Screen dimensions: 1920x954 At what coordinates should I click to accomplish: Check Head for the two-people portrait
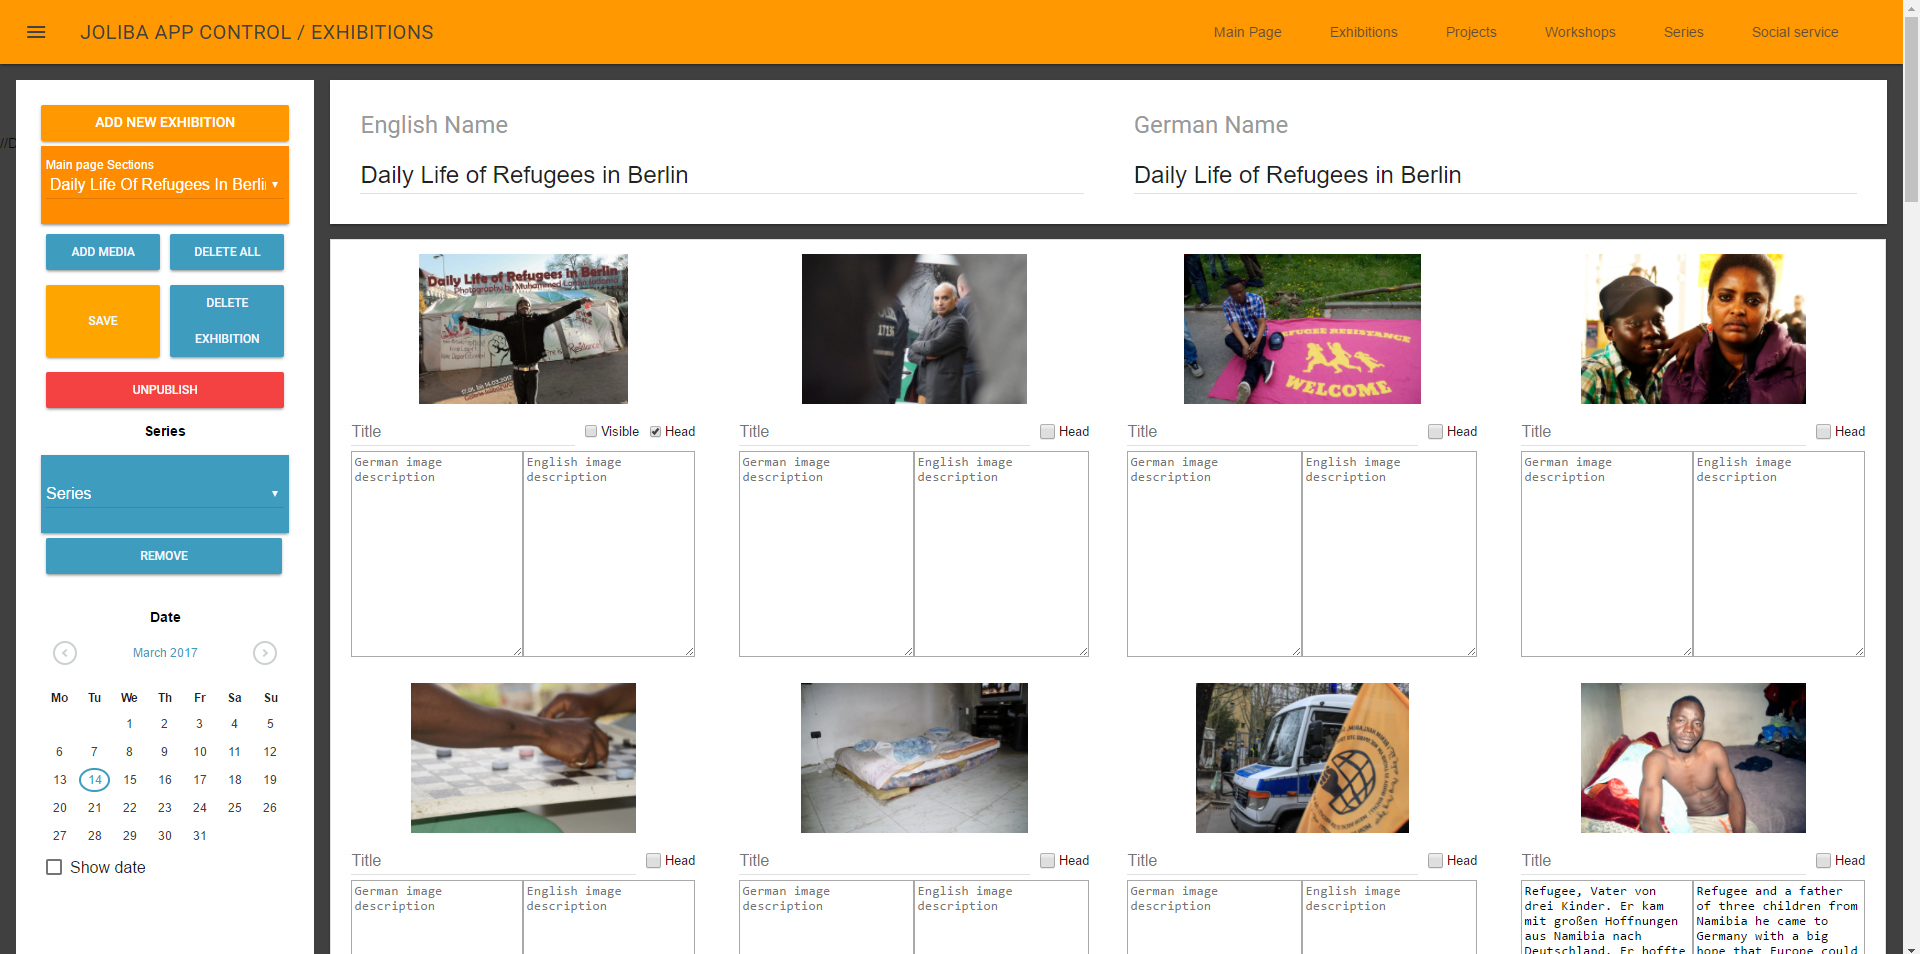(1823, 432)
